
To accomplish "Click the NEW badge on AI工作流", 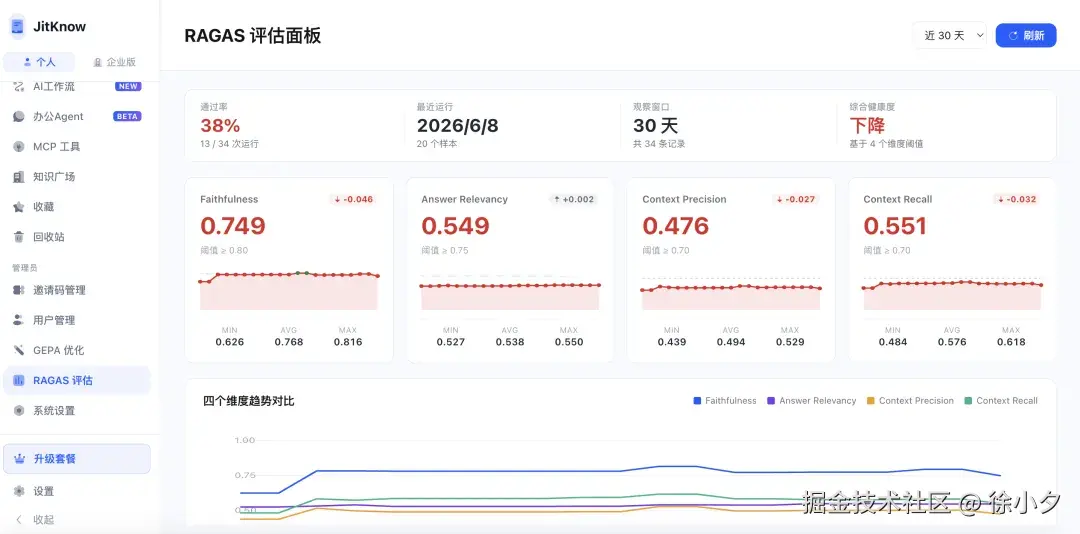I will click(x=128, y=87).
